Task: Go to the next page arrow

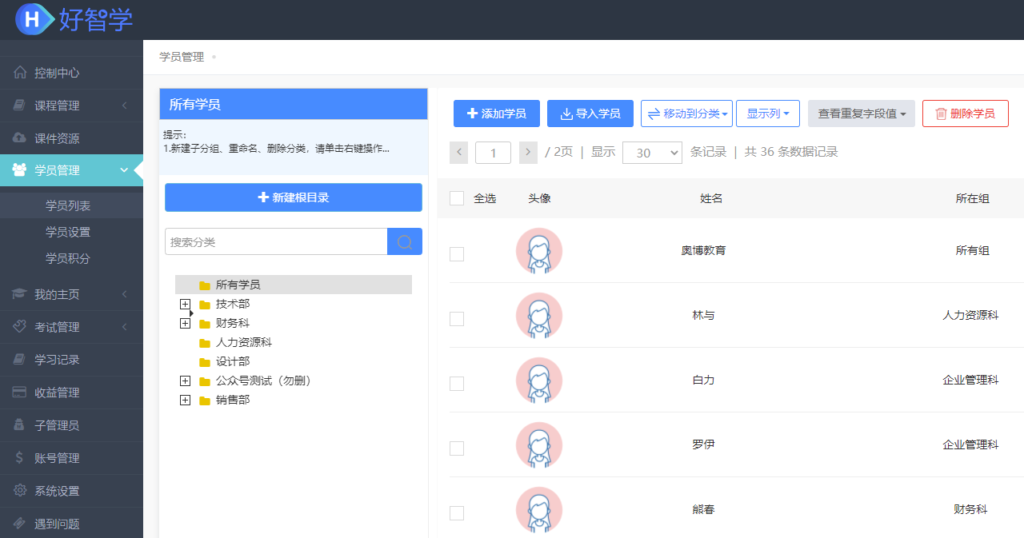Action: click(528, 152)
